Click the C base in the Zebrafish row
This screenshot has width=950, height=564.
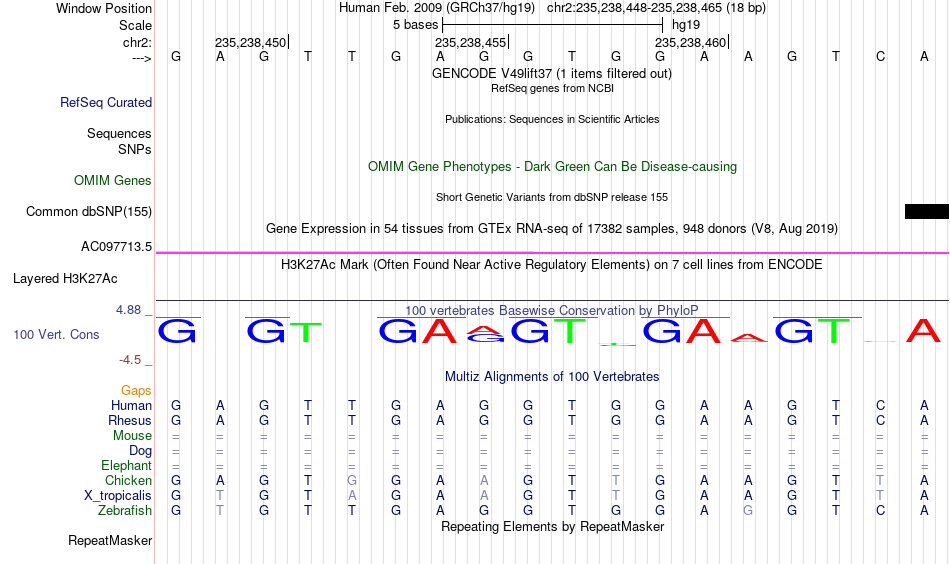click(880, 510)
